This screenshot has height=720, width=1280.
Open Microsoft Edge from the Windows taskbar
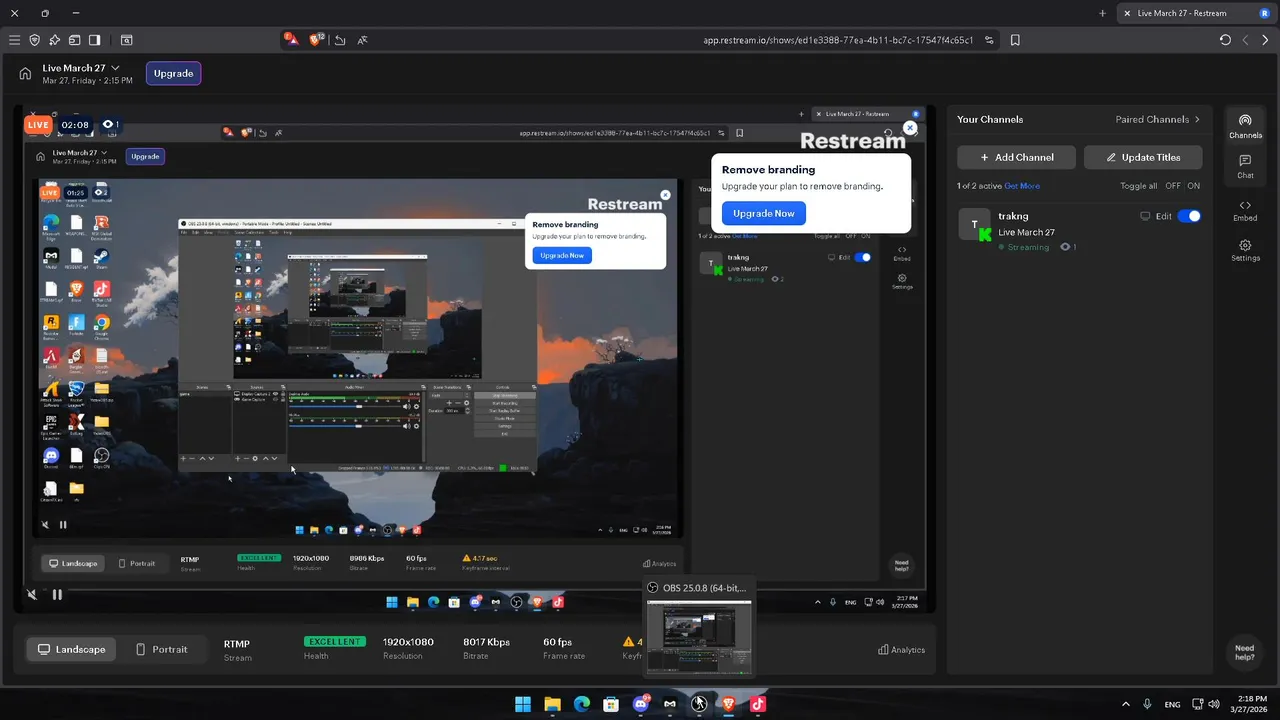click(582, 704)
